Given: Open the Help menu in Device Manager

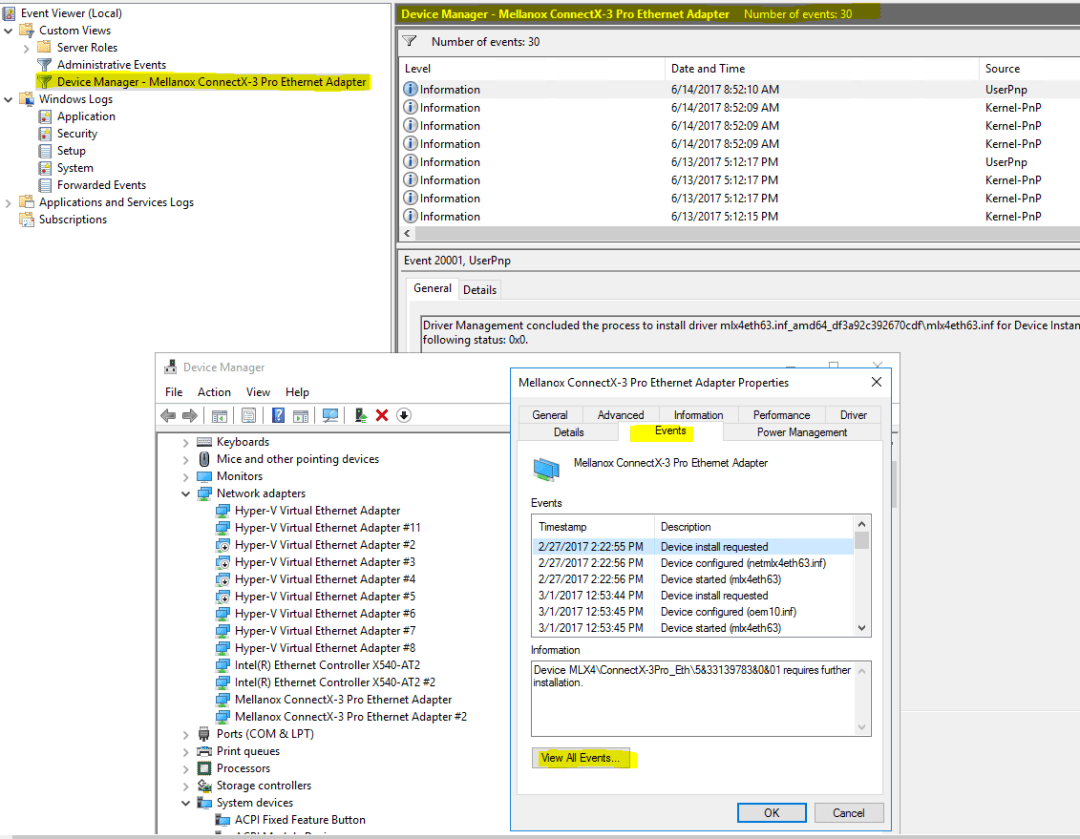Looking at the screenshot, I should pos(297,392).
